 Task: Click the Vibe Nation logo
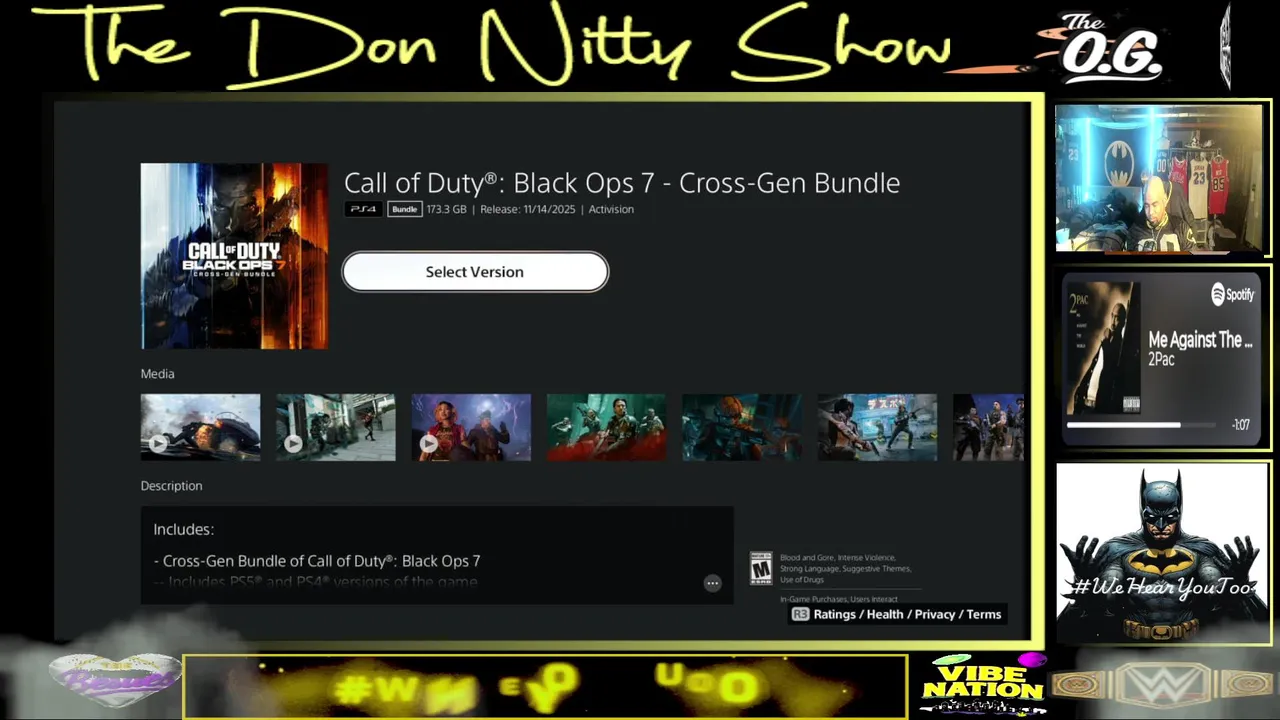tap(983, 685)
